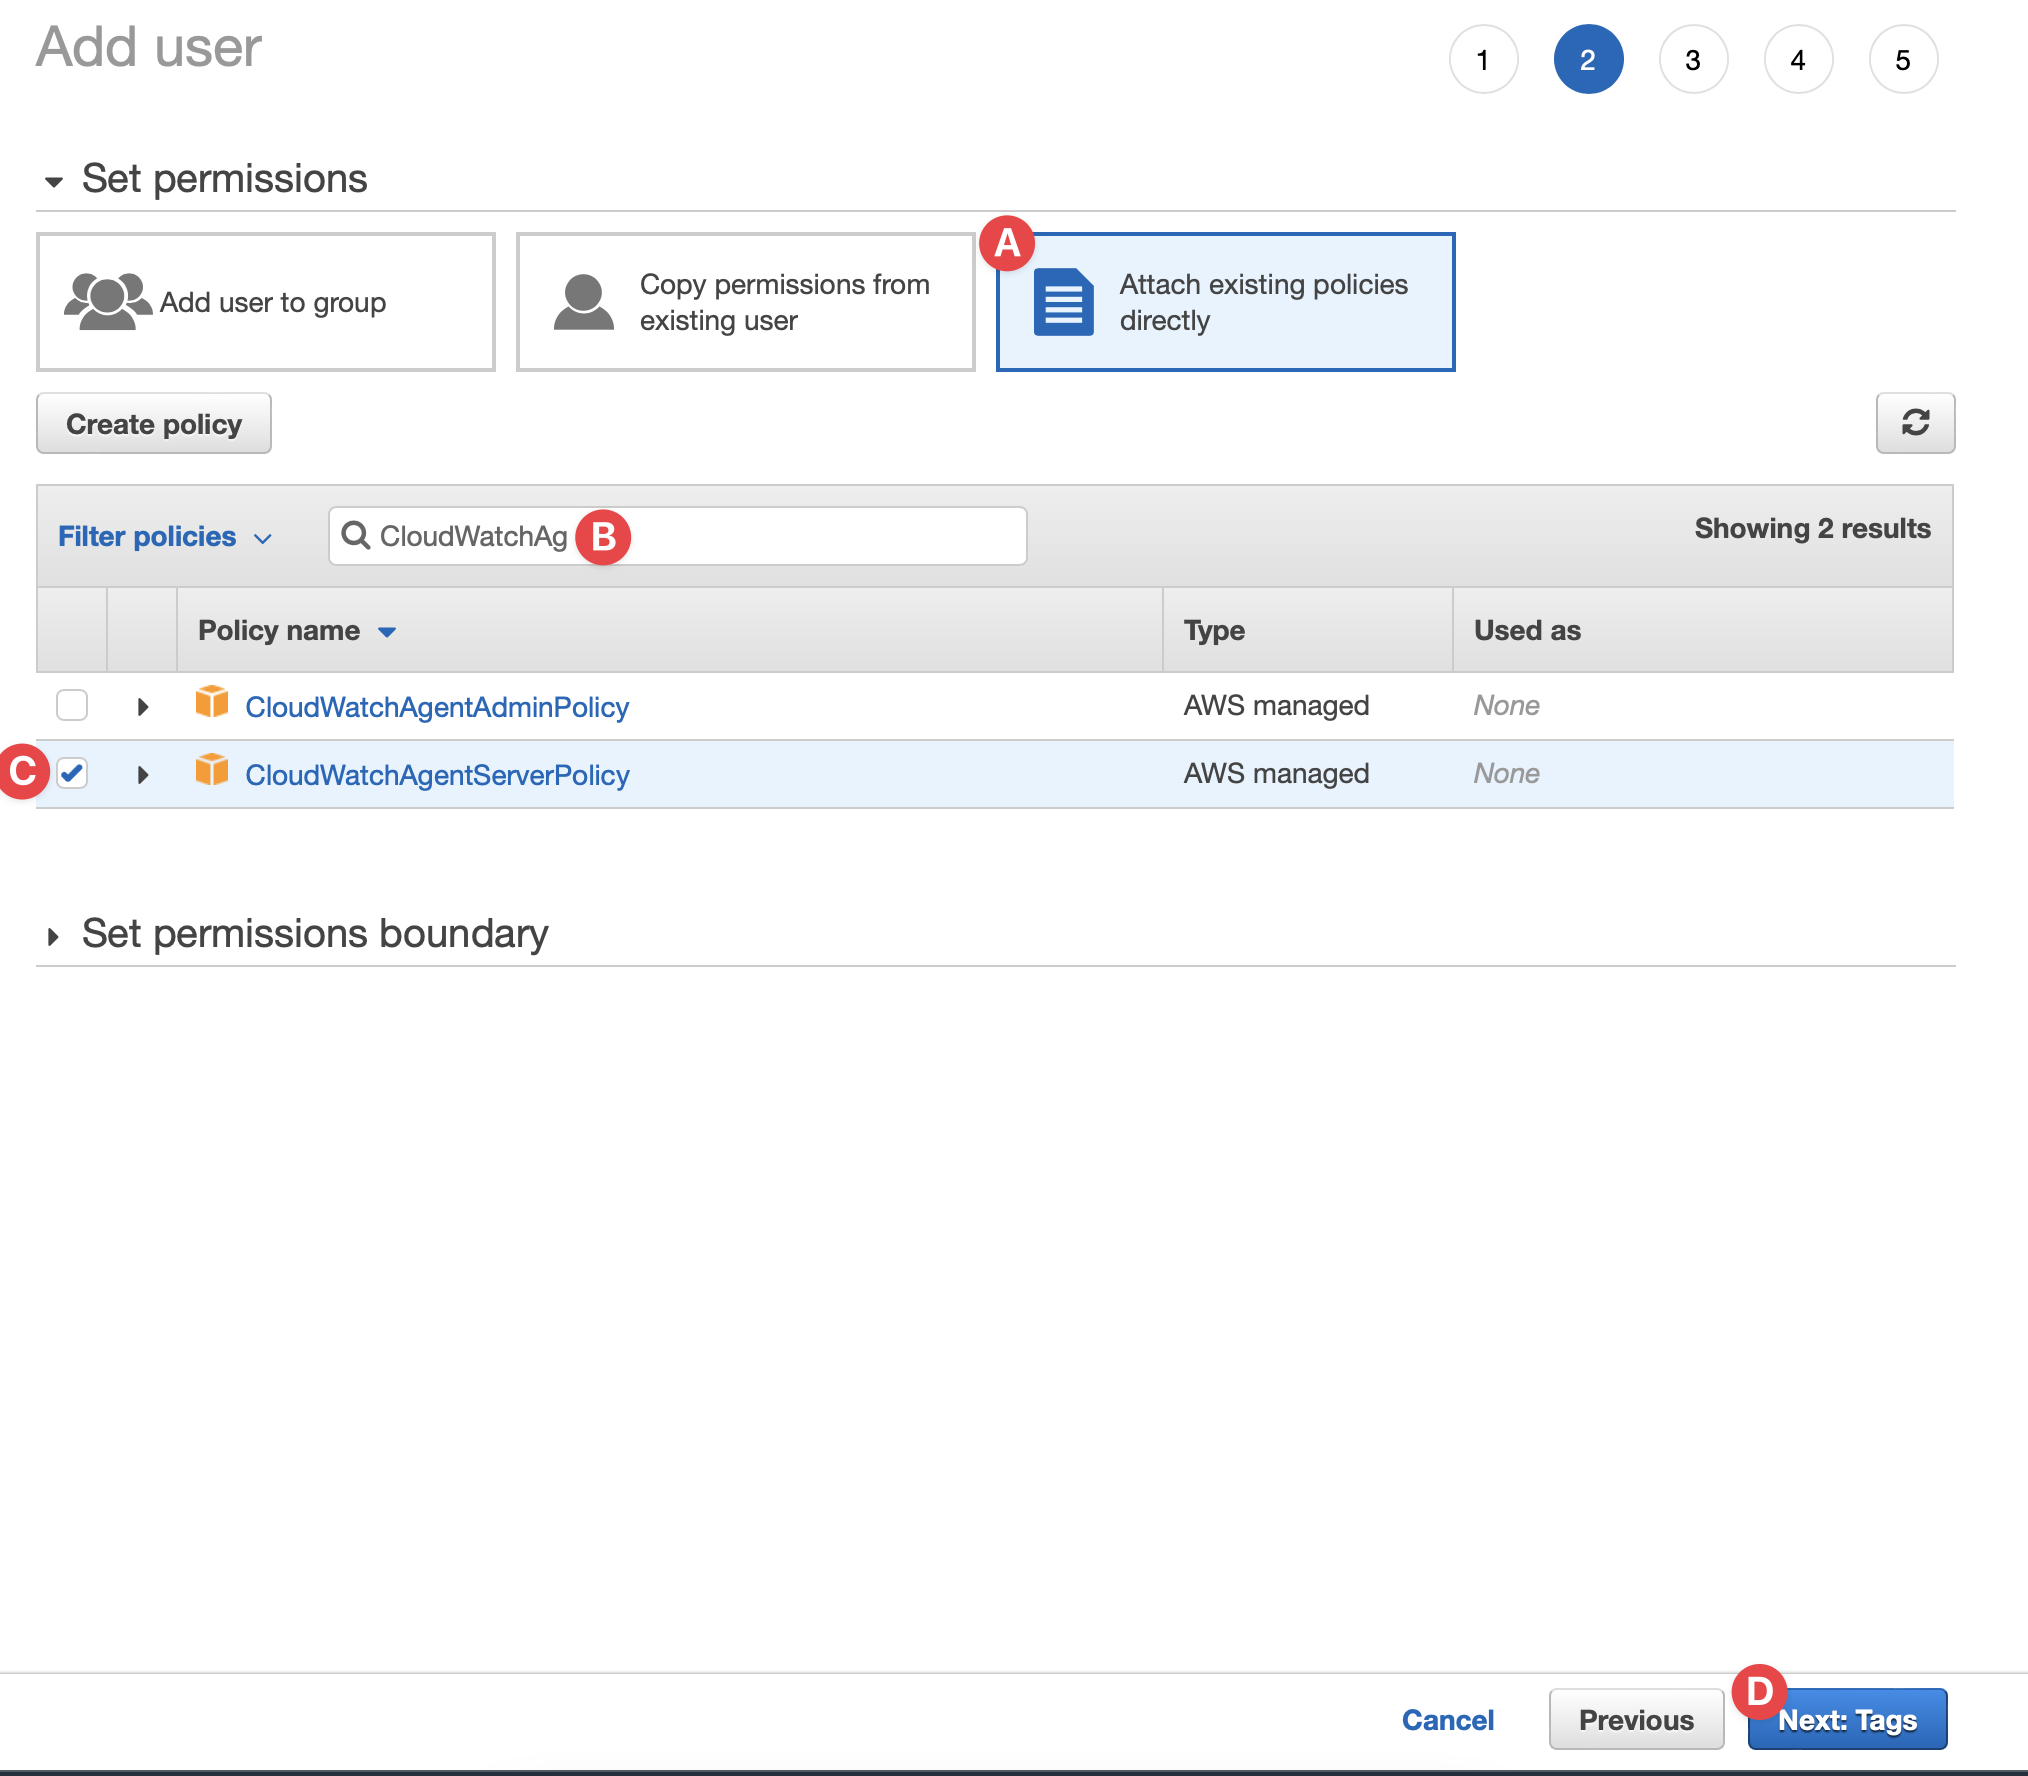Click the Cancel link

click(x=1447, y=1719)
